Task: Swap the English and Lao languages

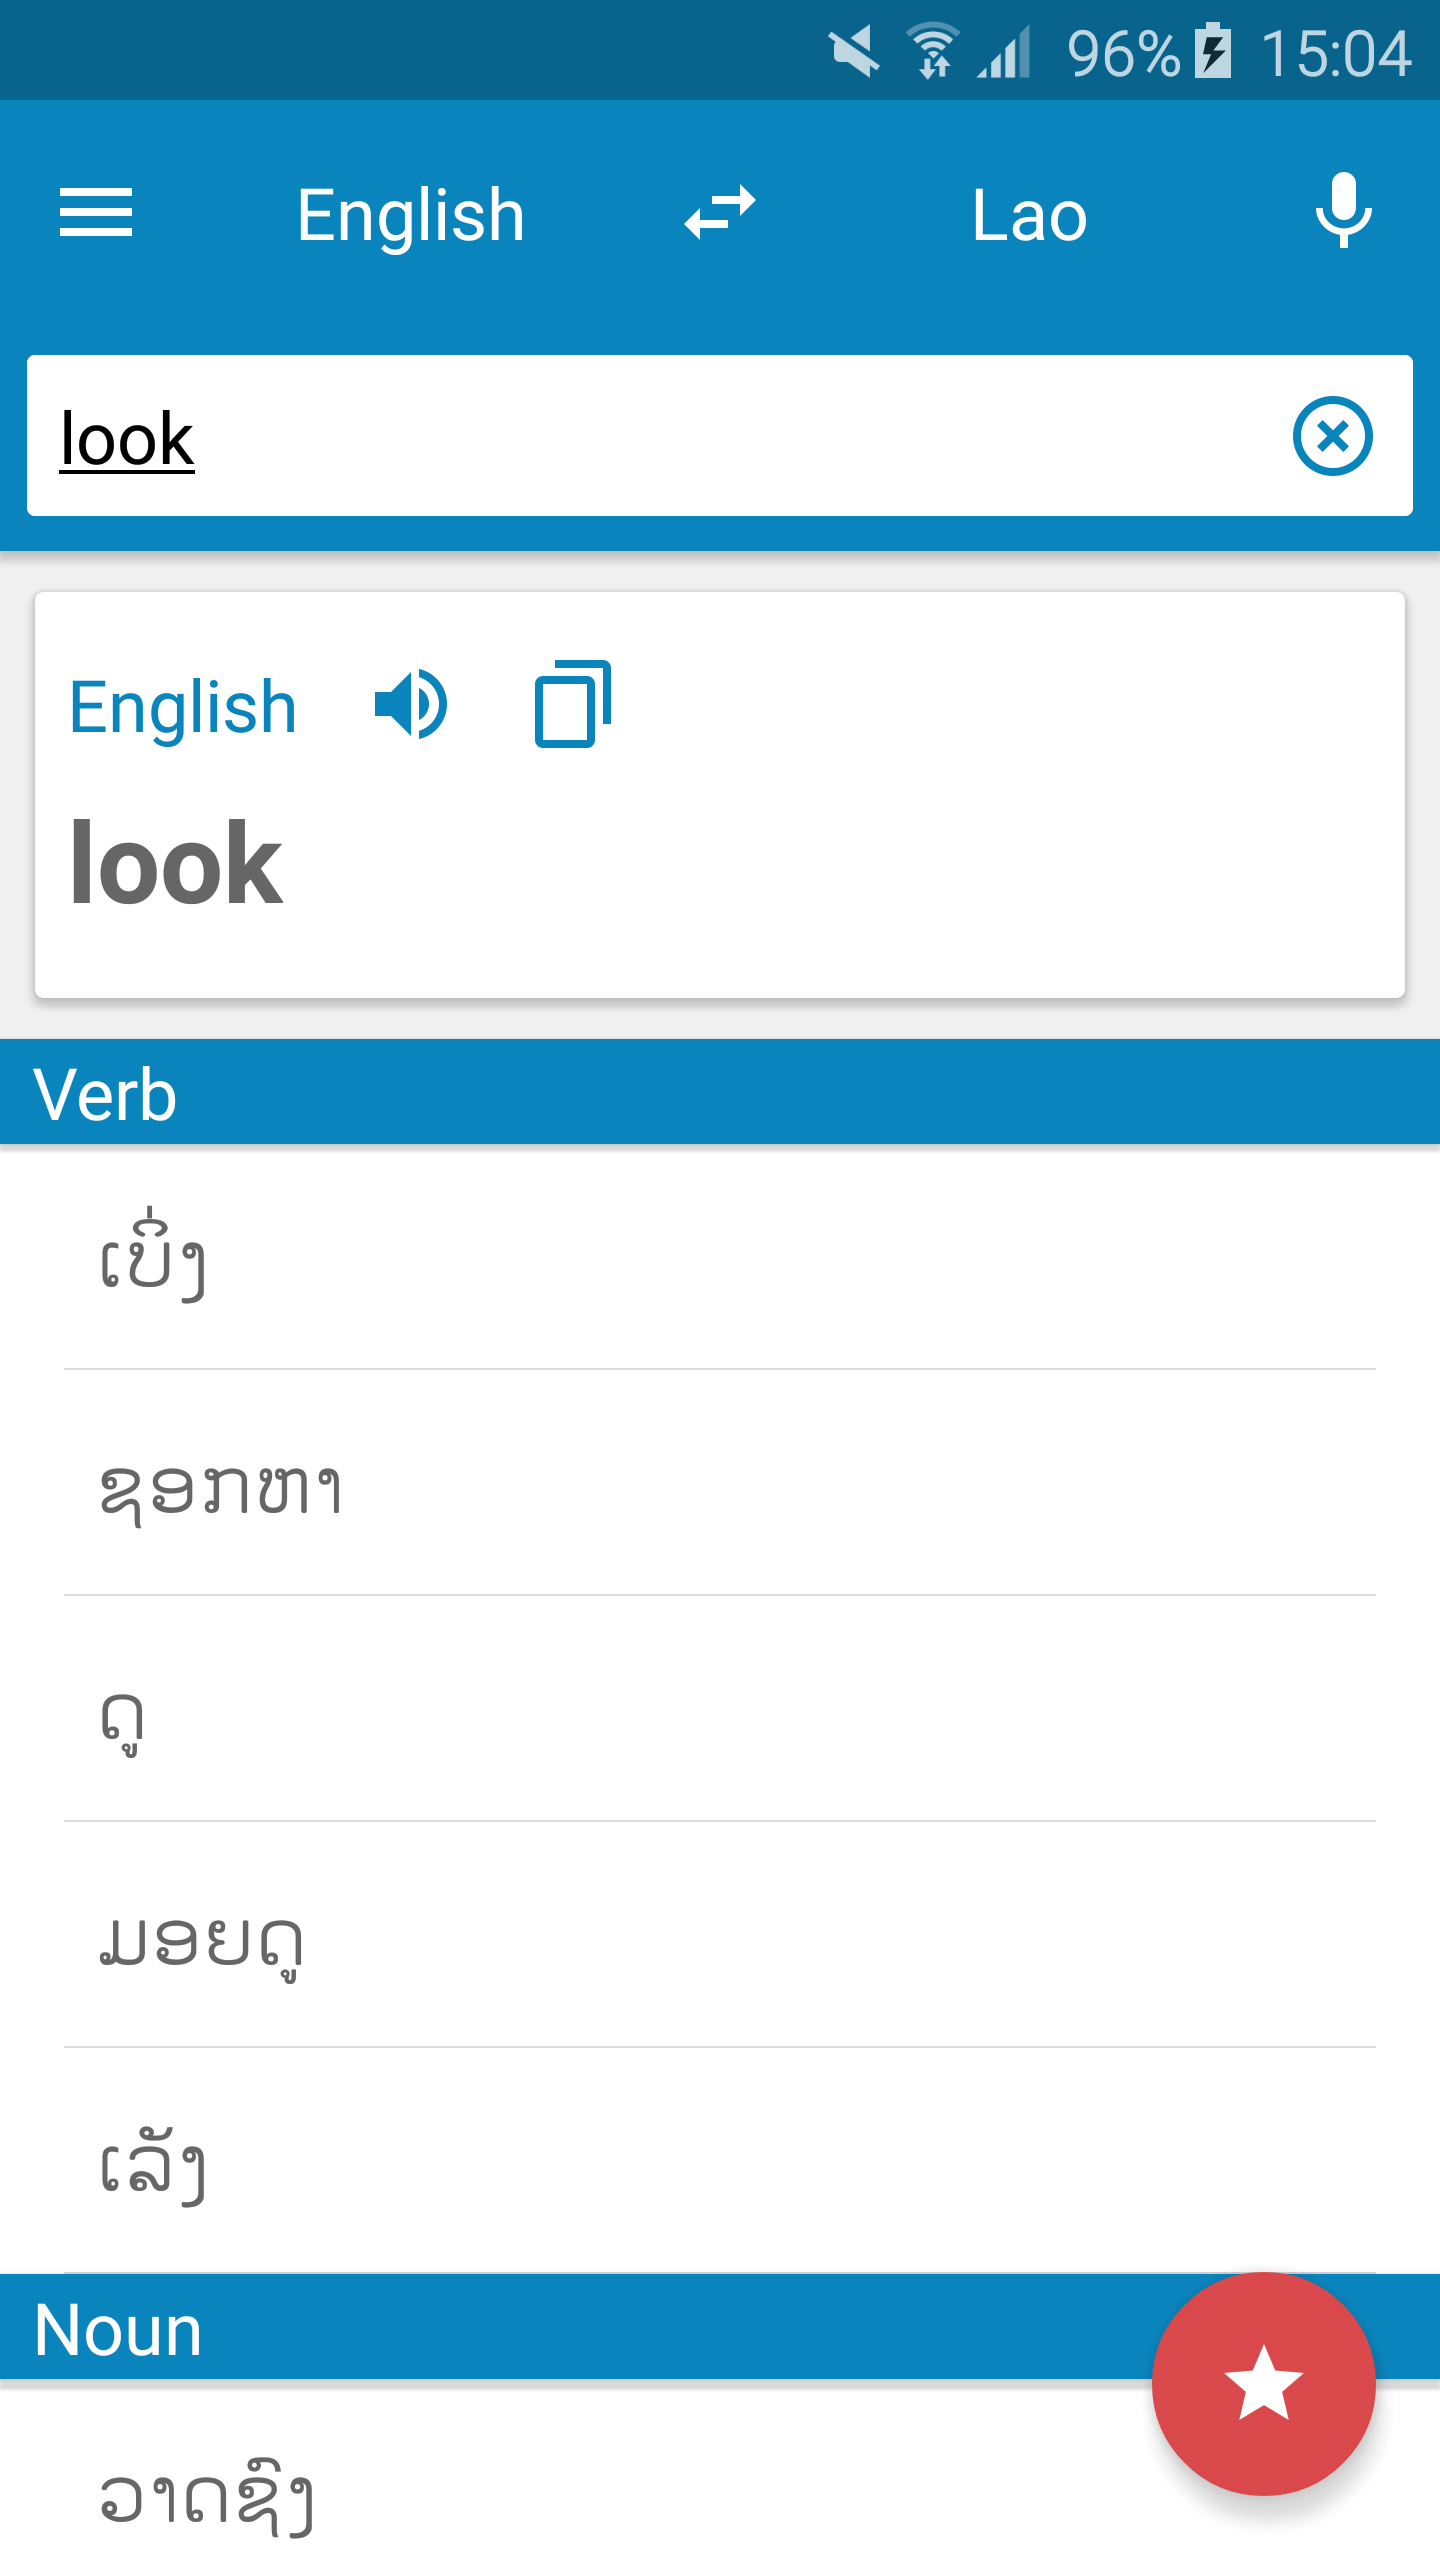Action: tap(719, 213)
